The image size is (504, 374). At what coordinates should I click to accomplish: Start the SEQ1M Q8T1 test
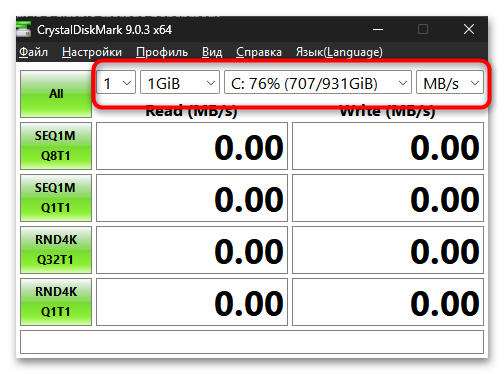[56, 146]
